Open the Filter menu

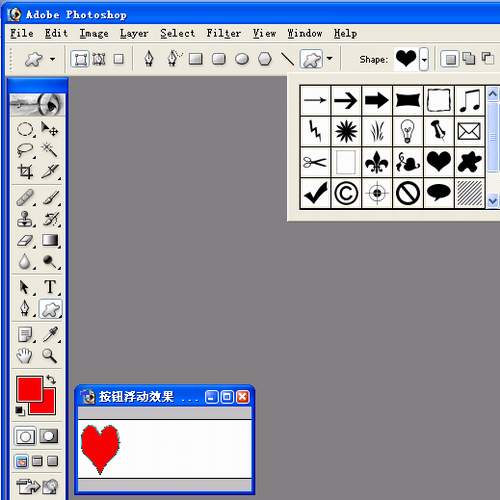[x=223, y=33]
